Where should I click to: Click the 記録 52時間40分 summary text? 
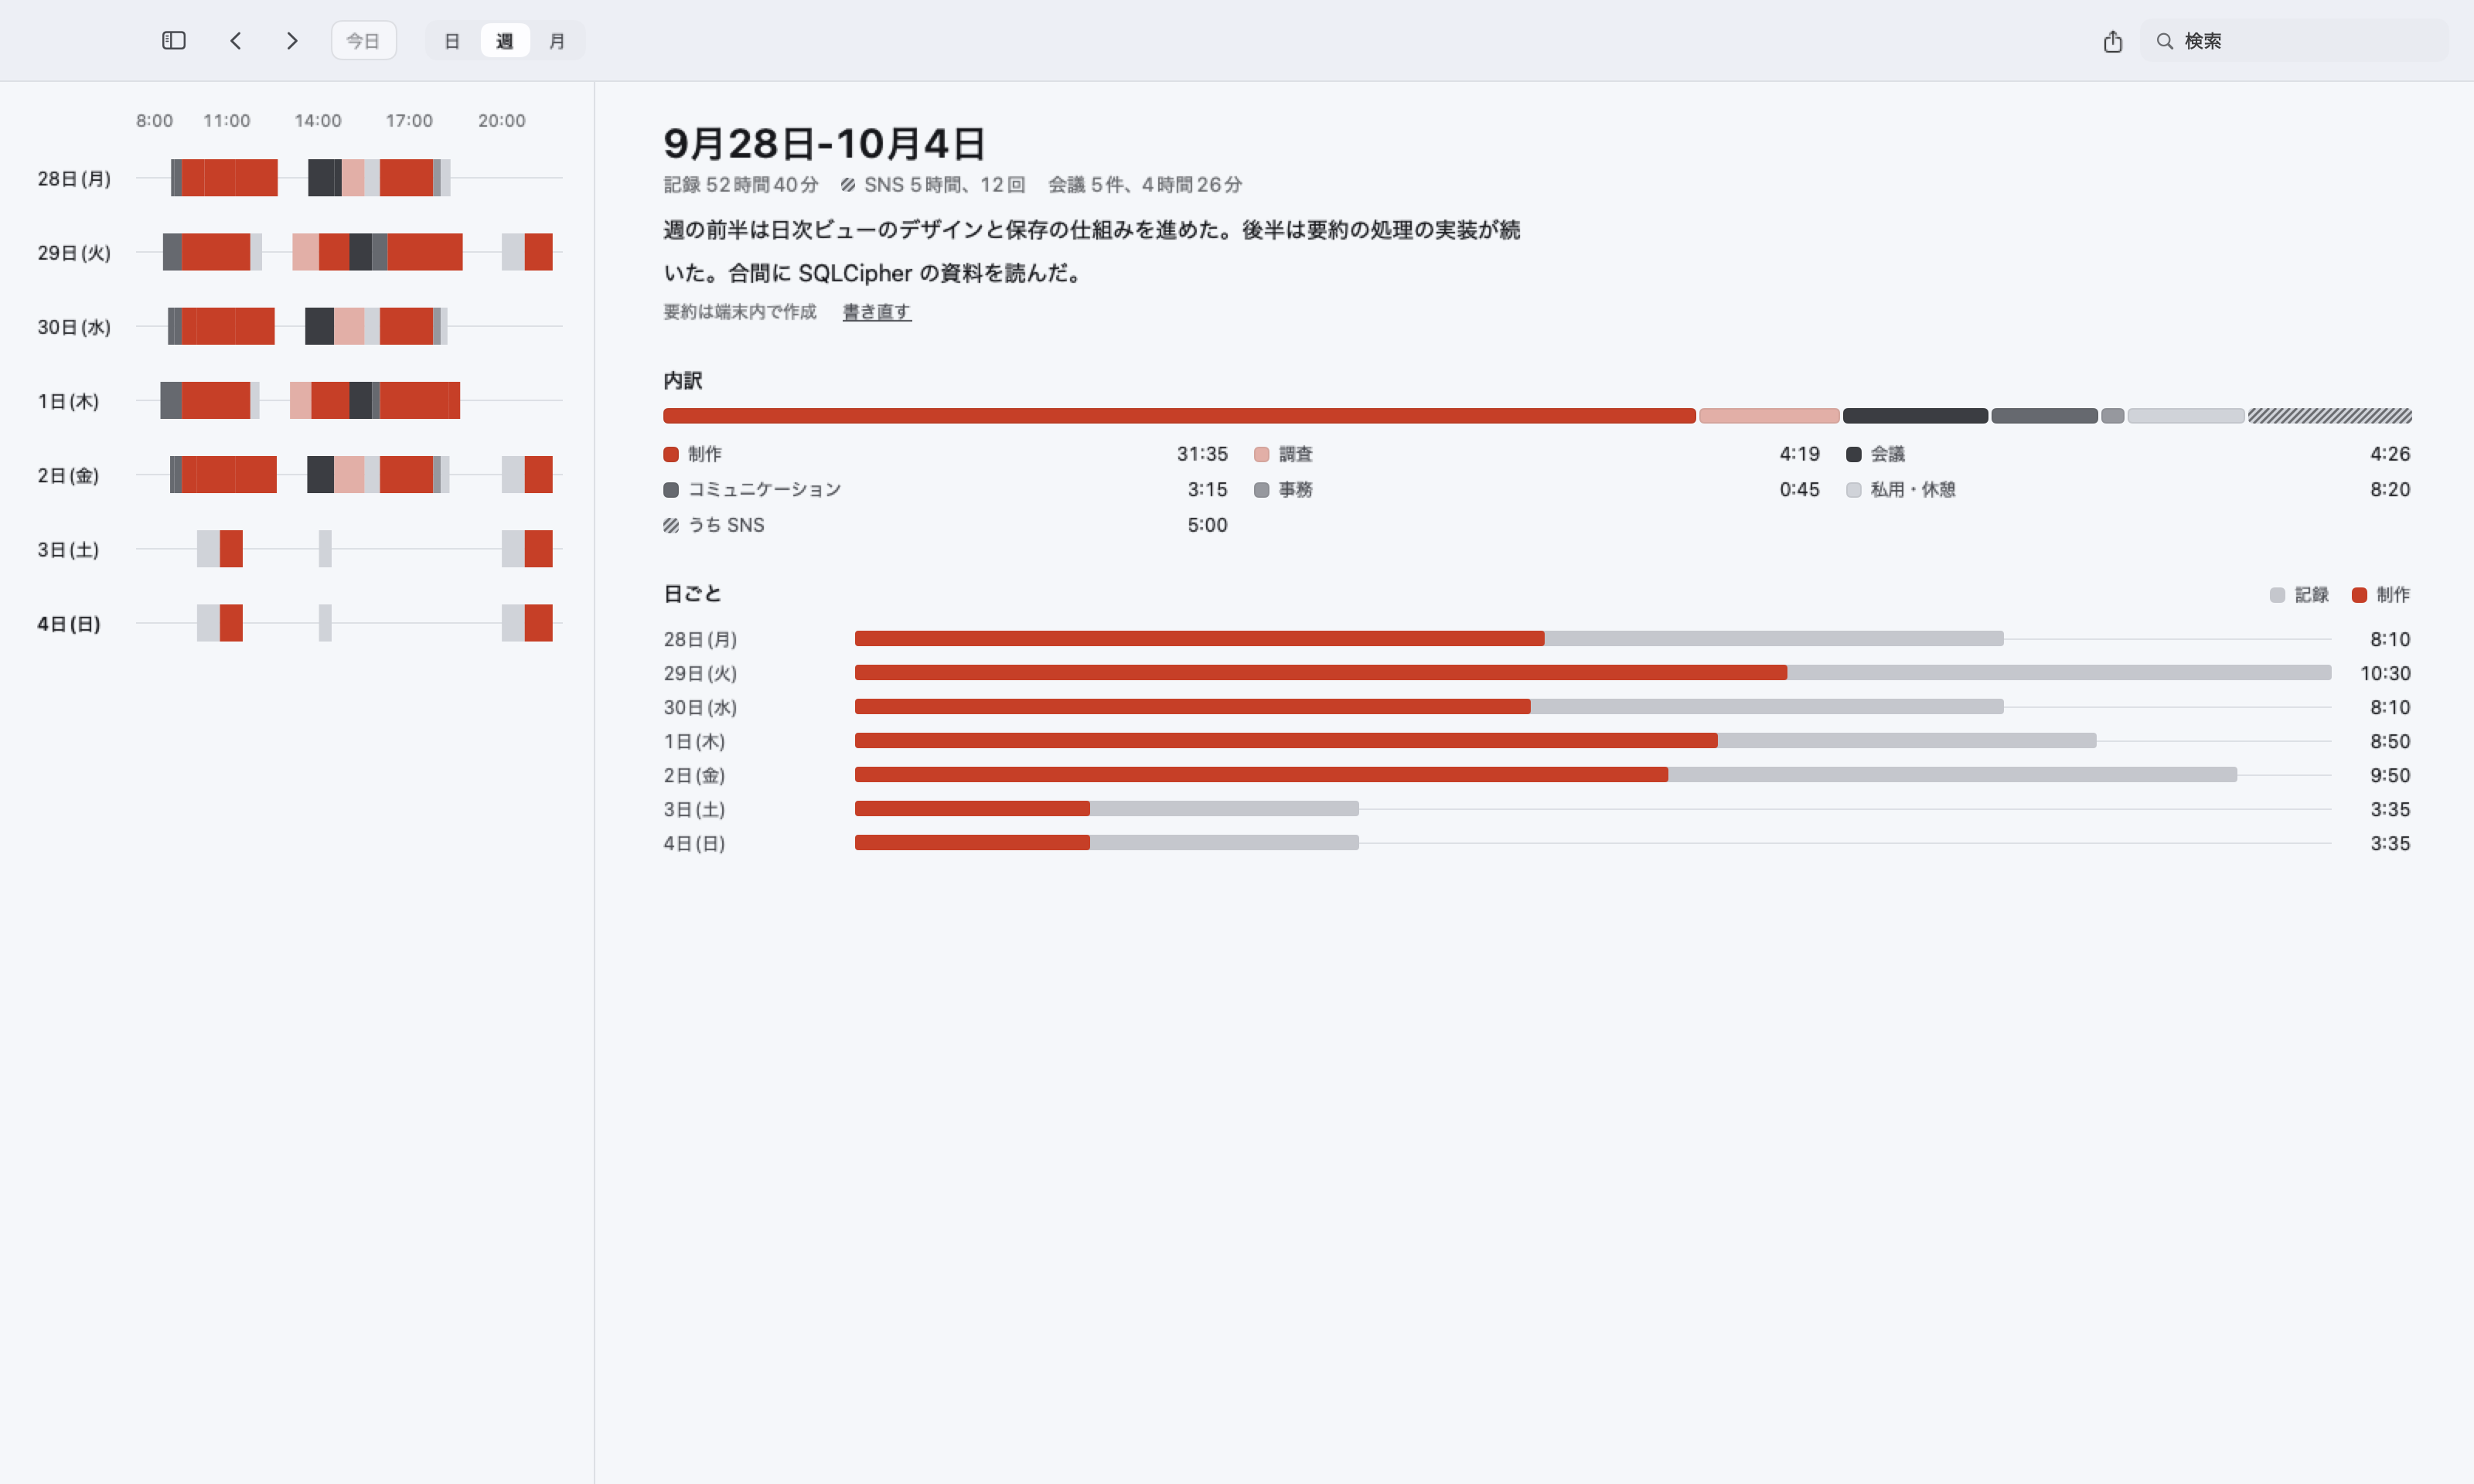coord(741,185)
